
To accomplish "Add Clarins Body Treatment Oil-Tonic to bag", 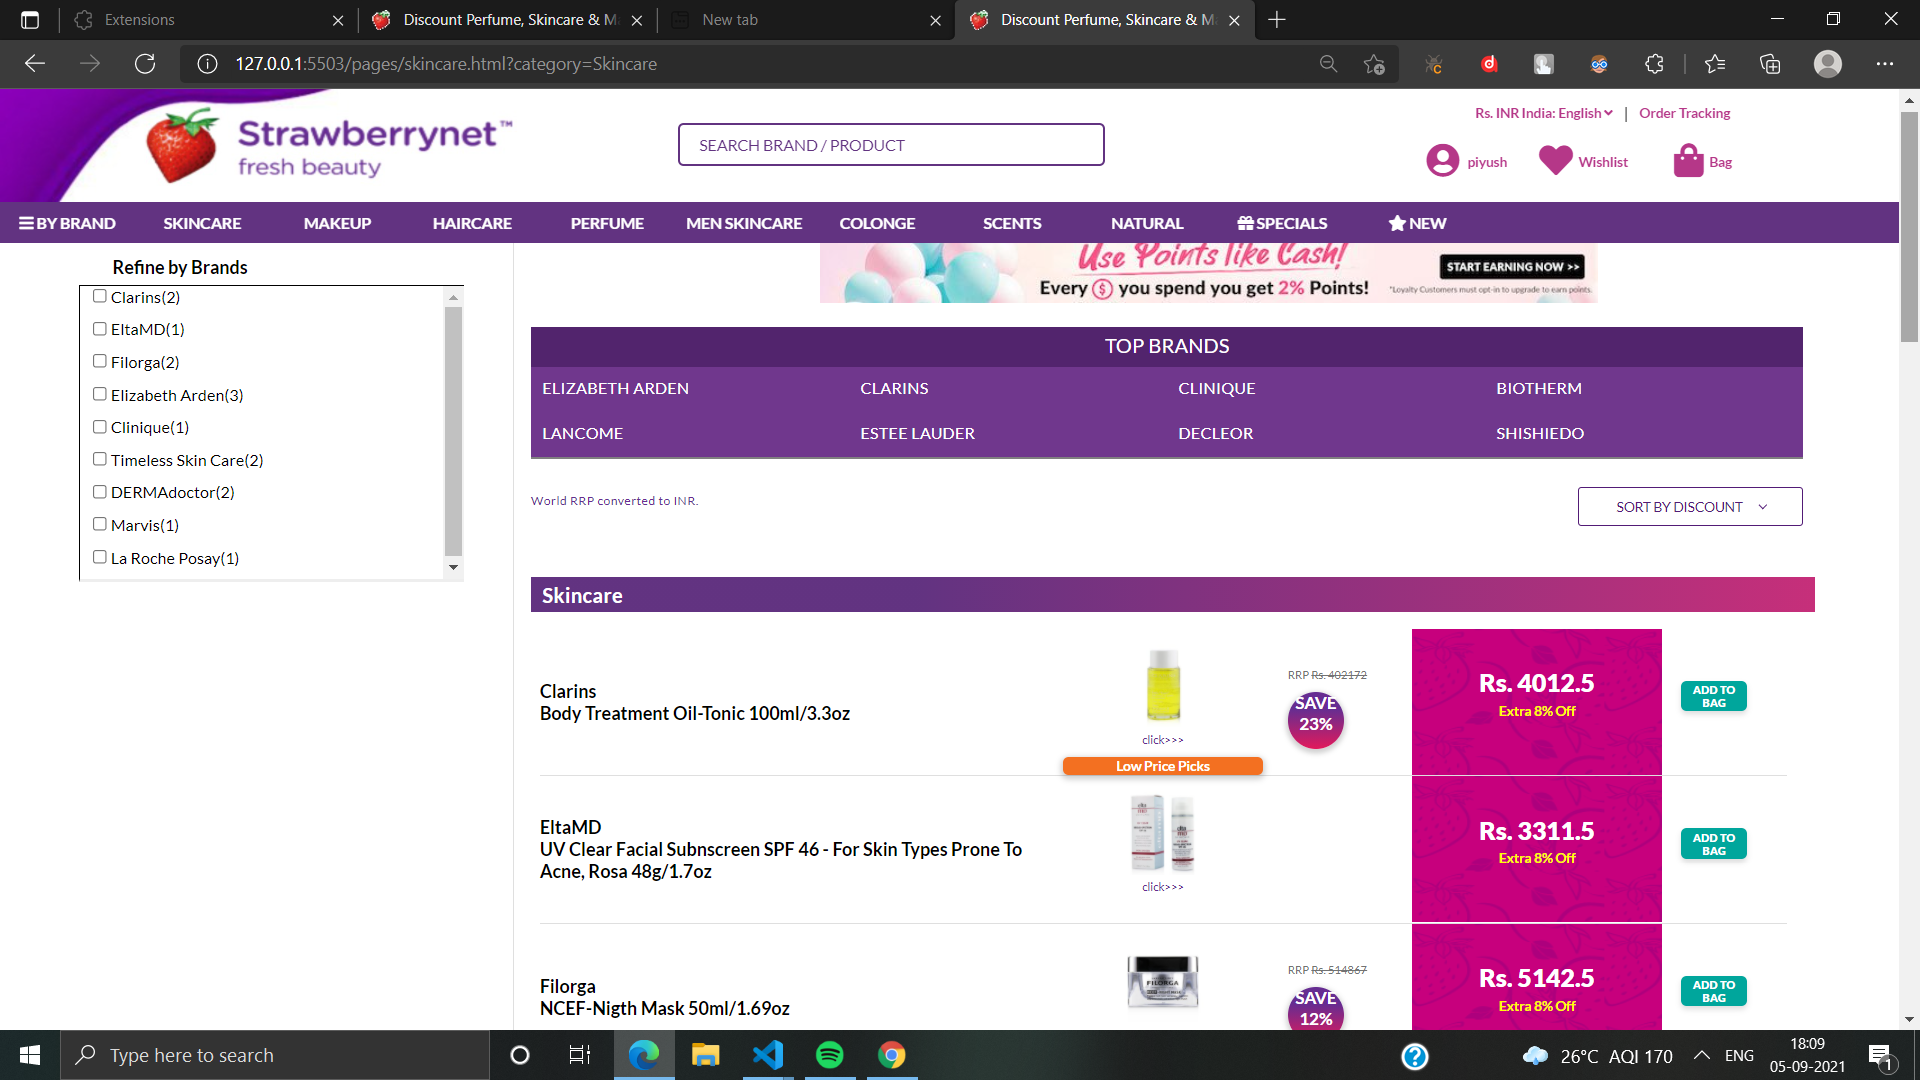I will tap(1713, 696).
